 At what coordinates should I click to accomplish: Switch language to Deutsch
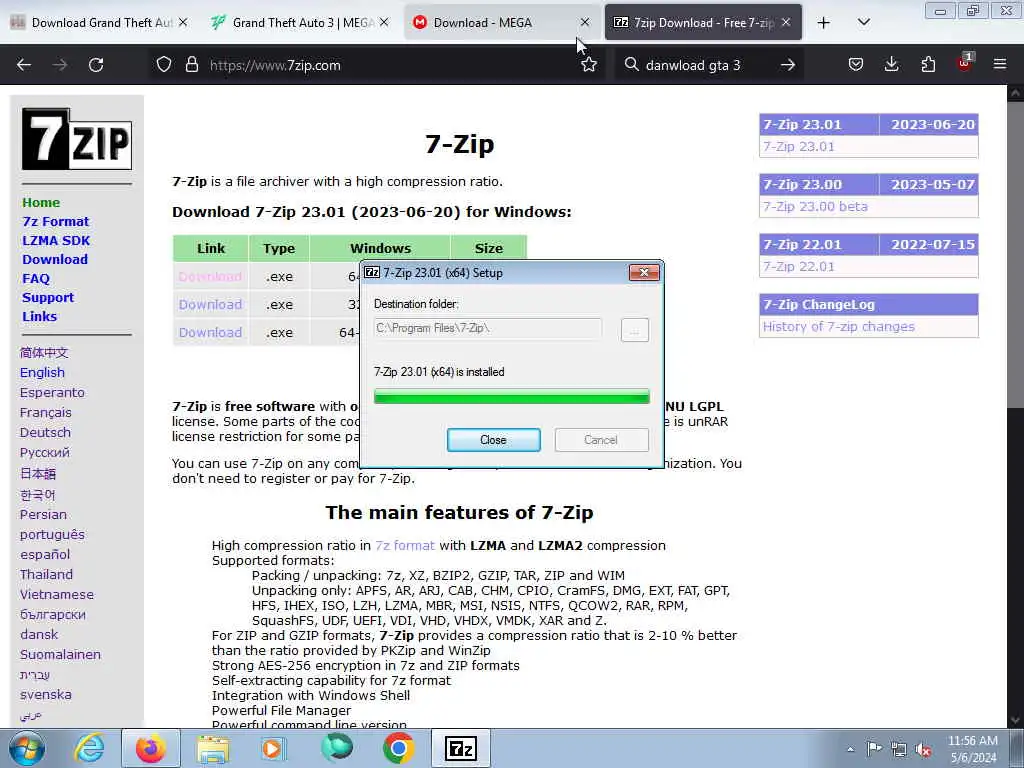(45, 432)
